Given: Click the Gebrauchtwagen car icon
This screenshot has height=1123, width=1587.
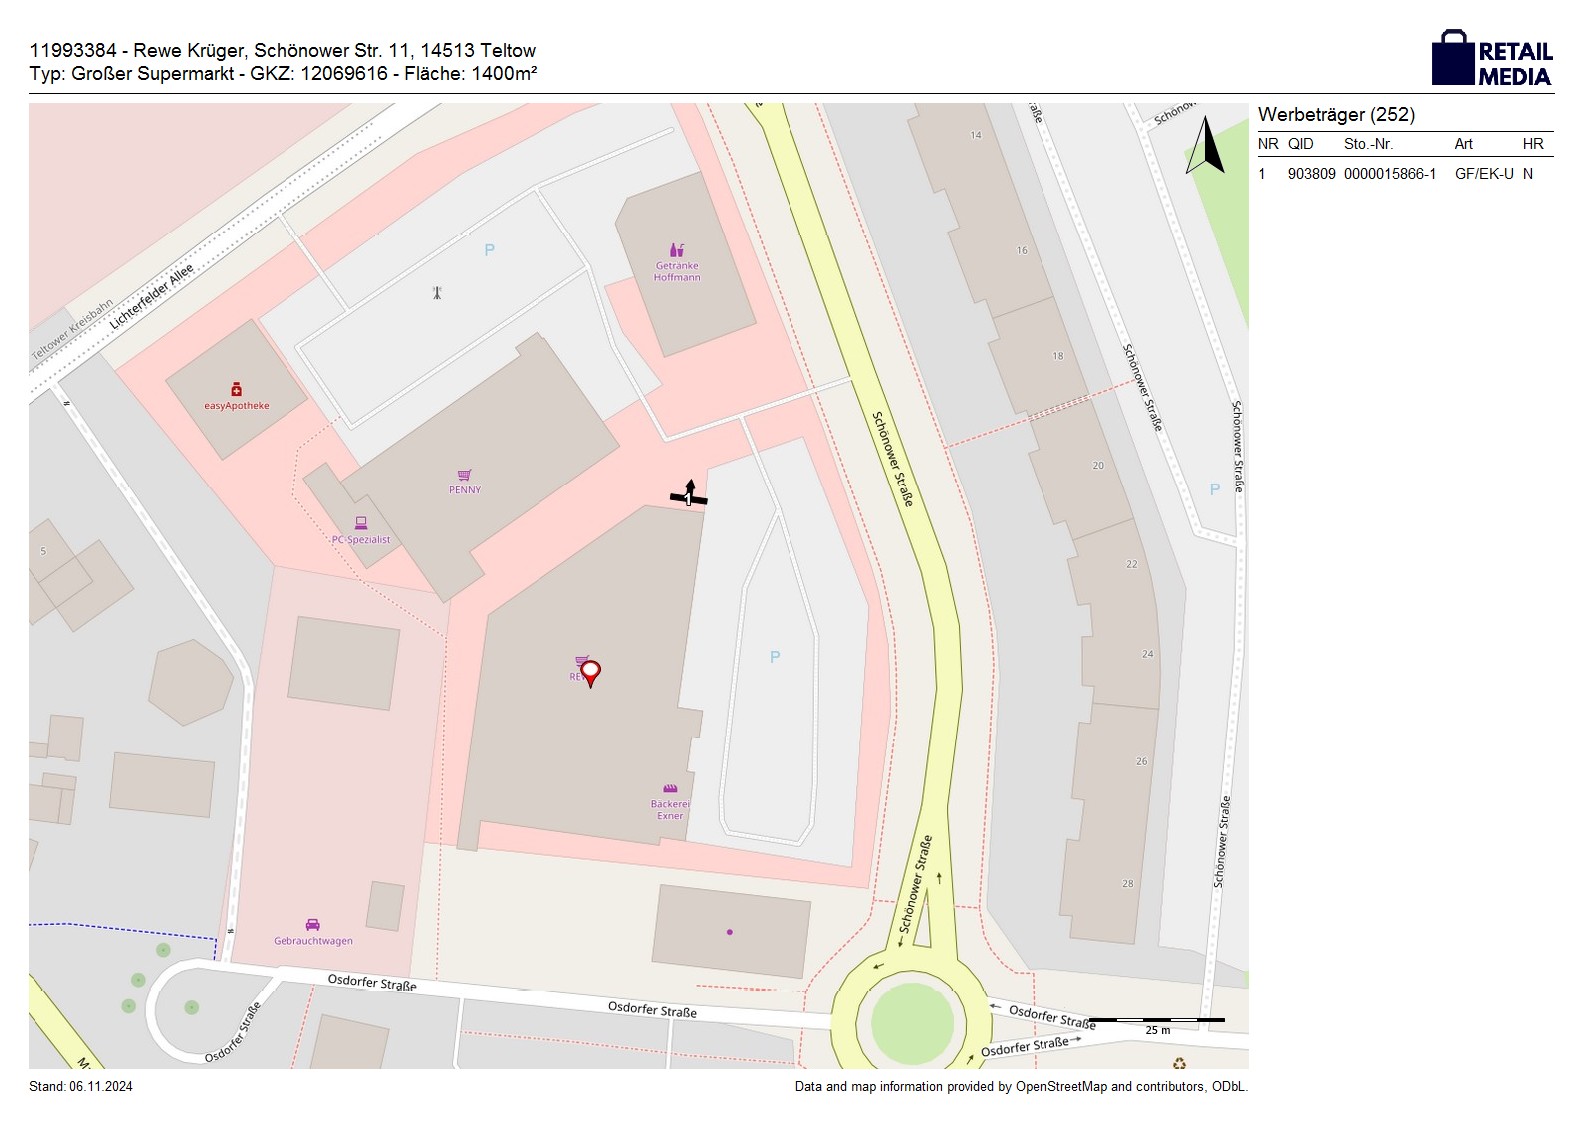Looking at the screenshot, I should [313, 925].
